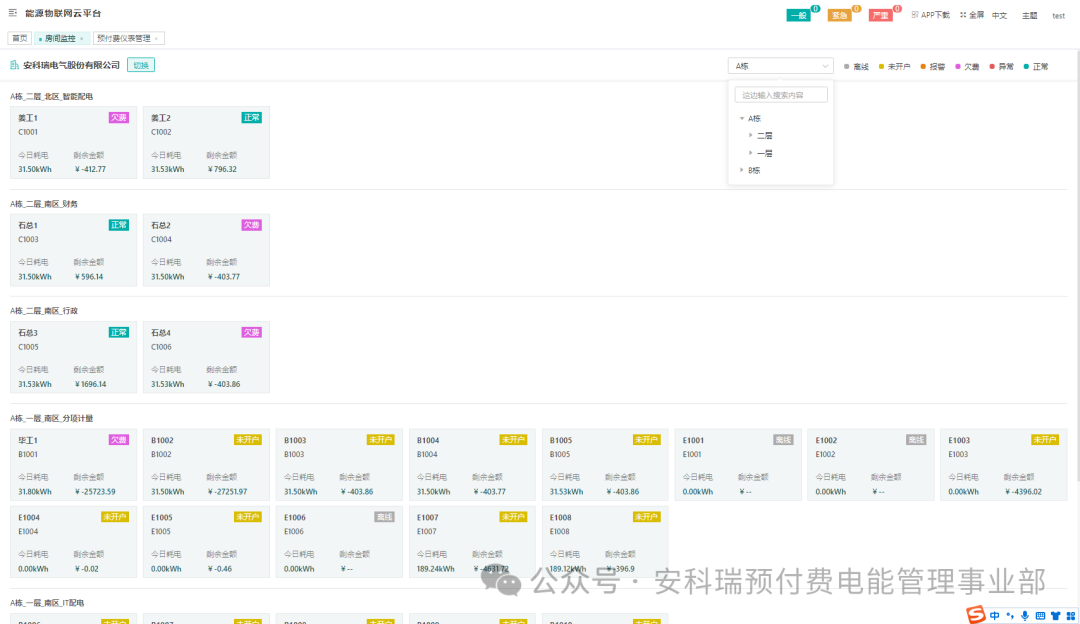Open the E1006 offline room card
Viewport: 1080px width, 624px height.
339,542
